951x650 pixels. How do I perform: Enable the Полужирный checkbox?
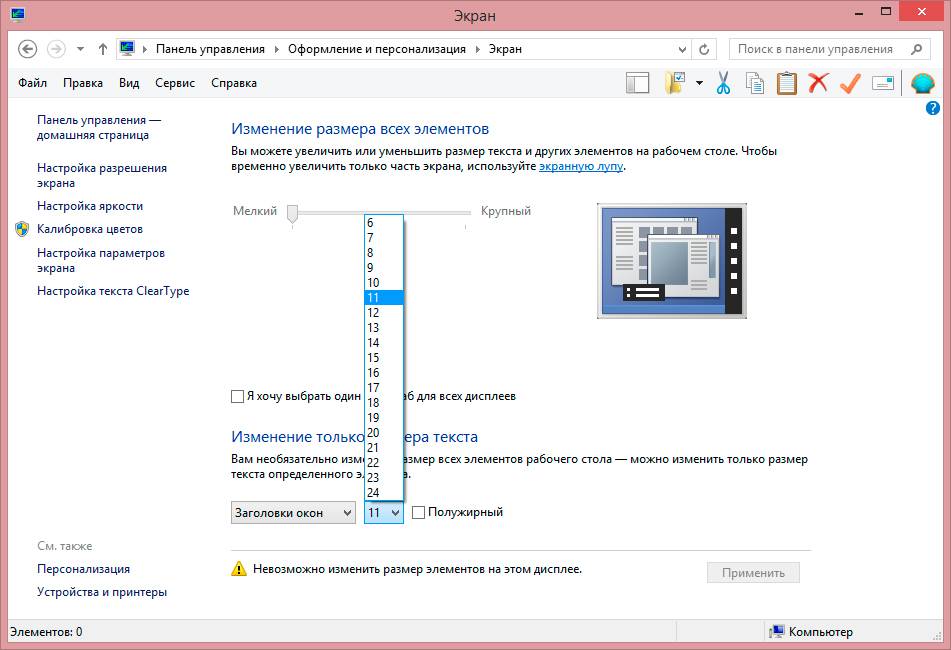(x=418, y=512)
